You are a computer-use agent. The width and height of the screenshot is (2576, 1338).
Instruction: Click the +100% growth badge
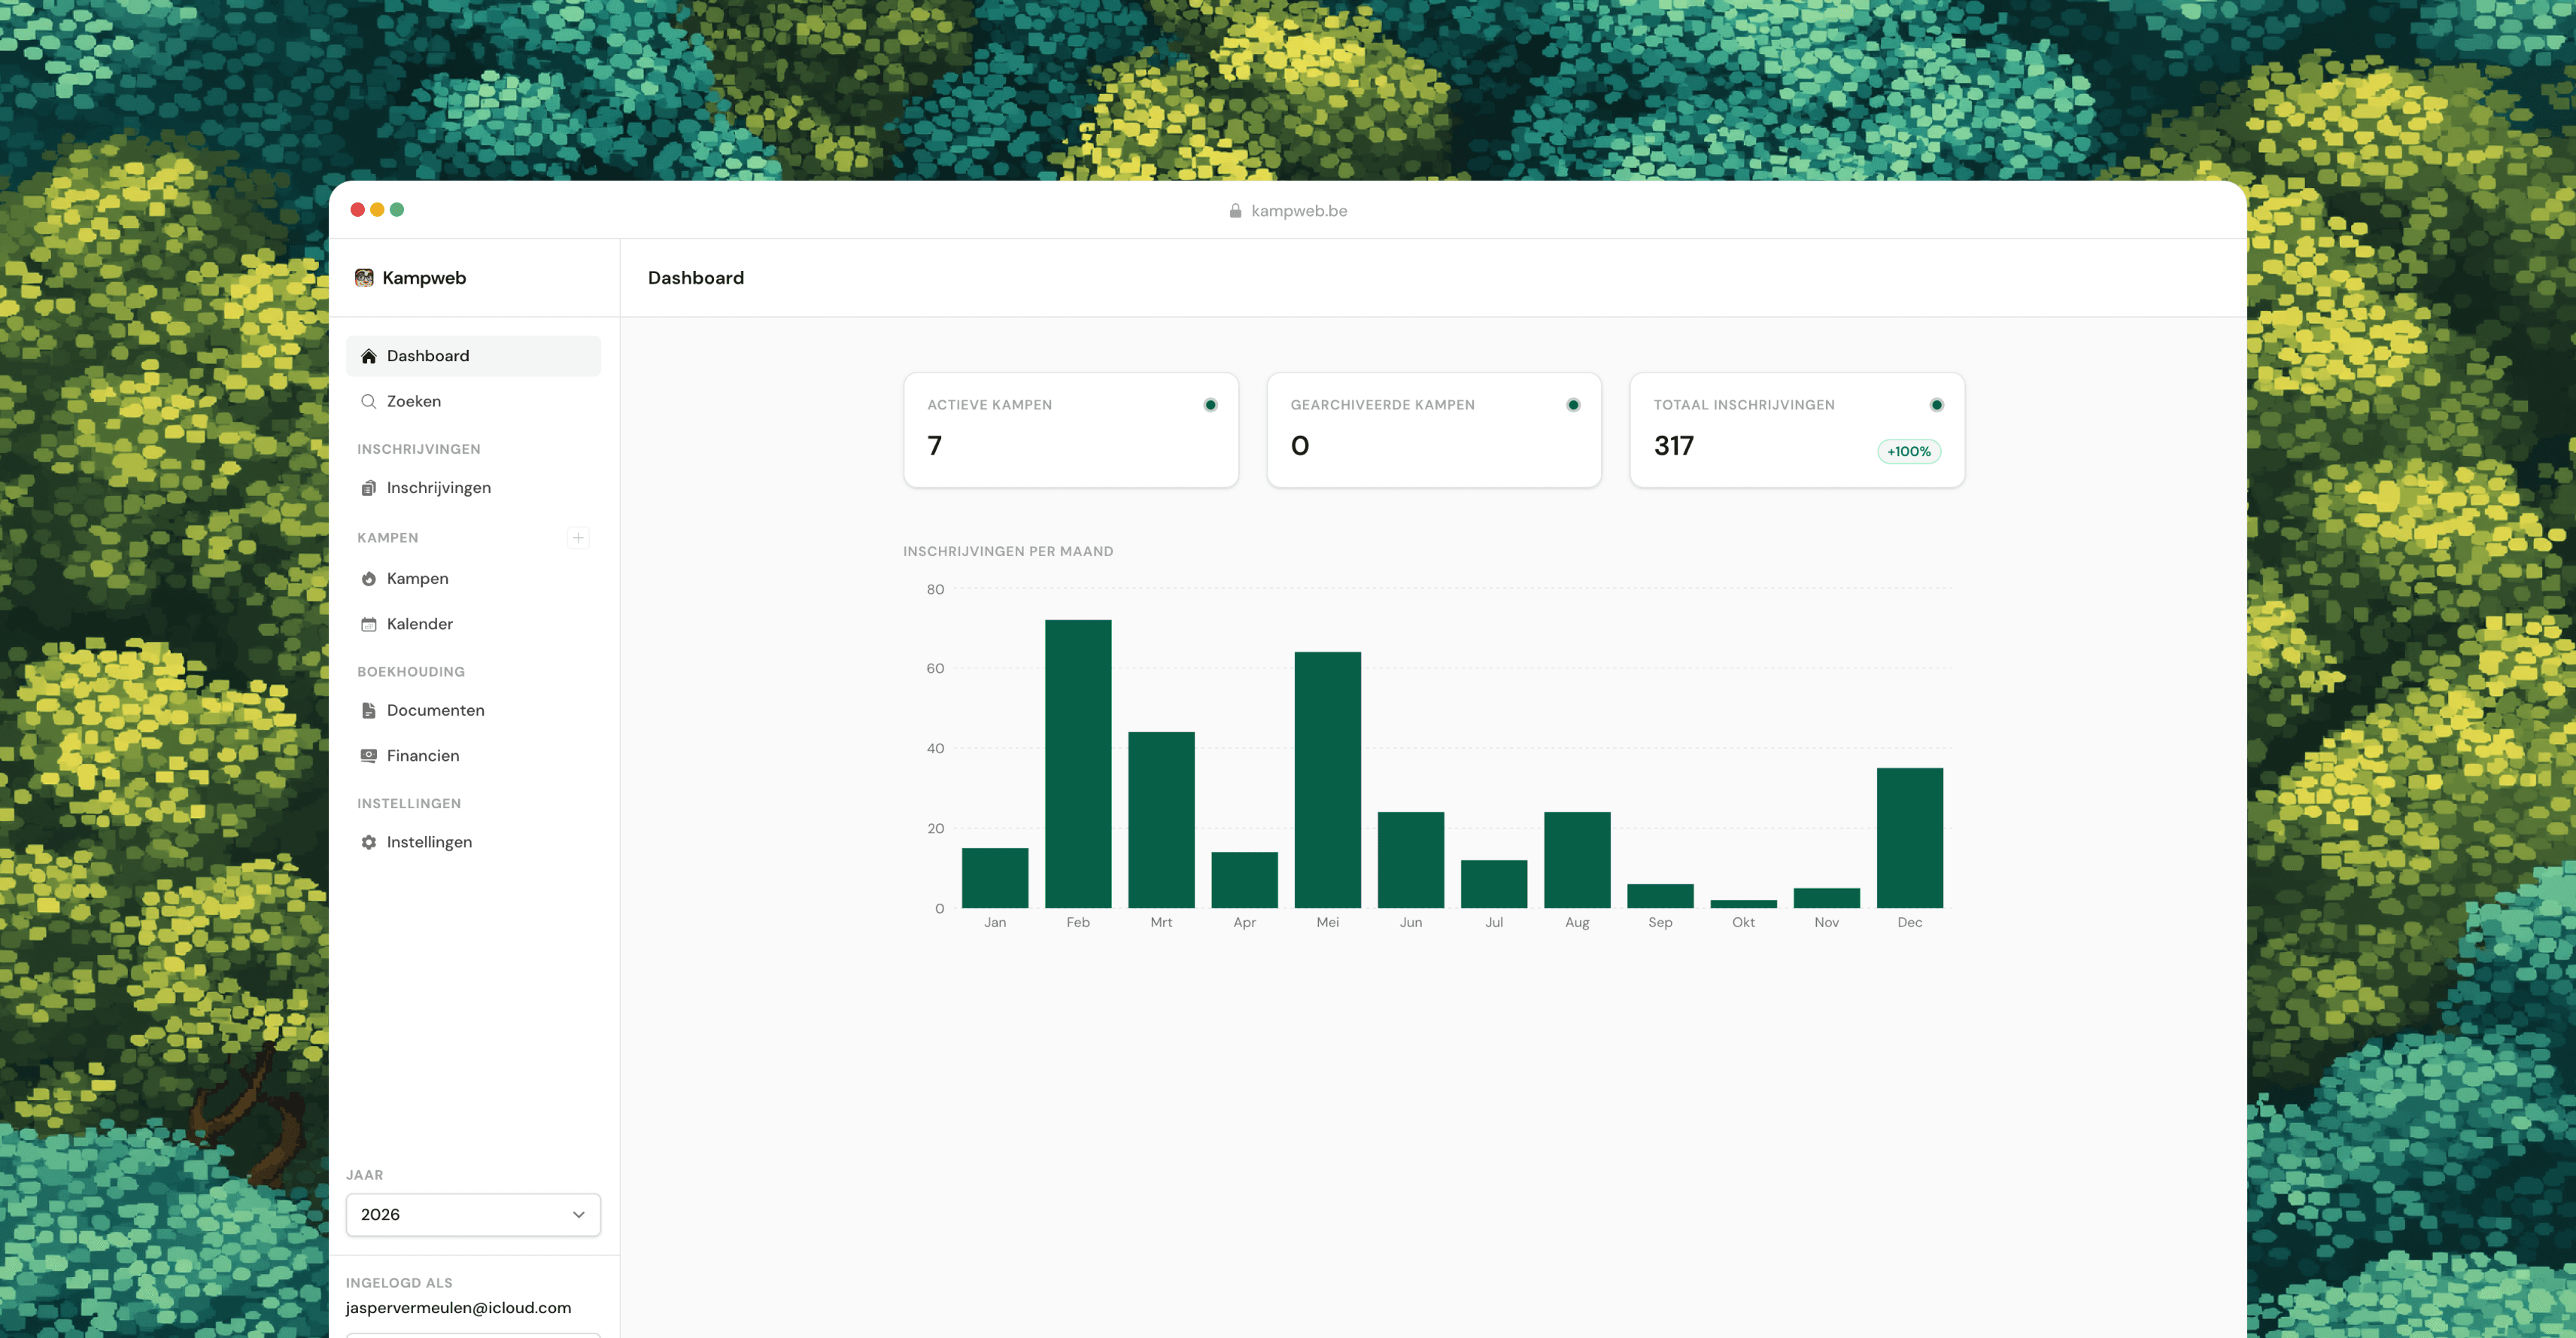(x=1908, y=452)
